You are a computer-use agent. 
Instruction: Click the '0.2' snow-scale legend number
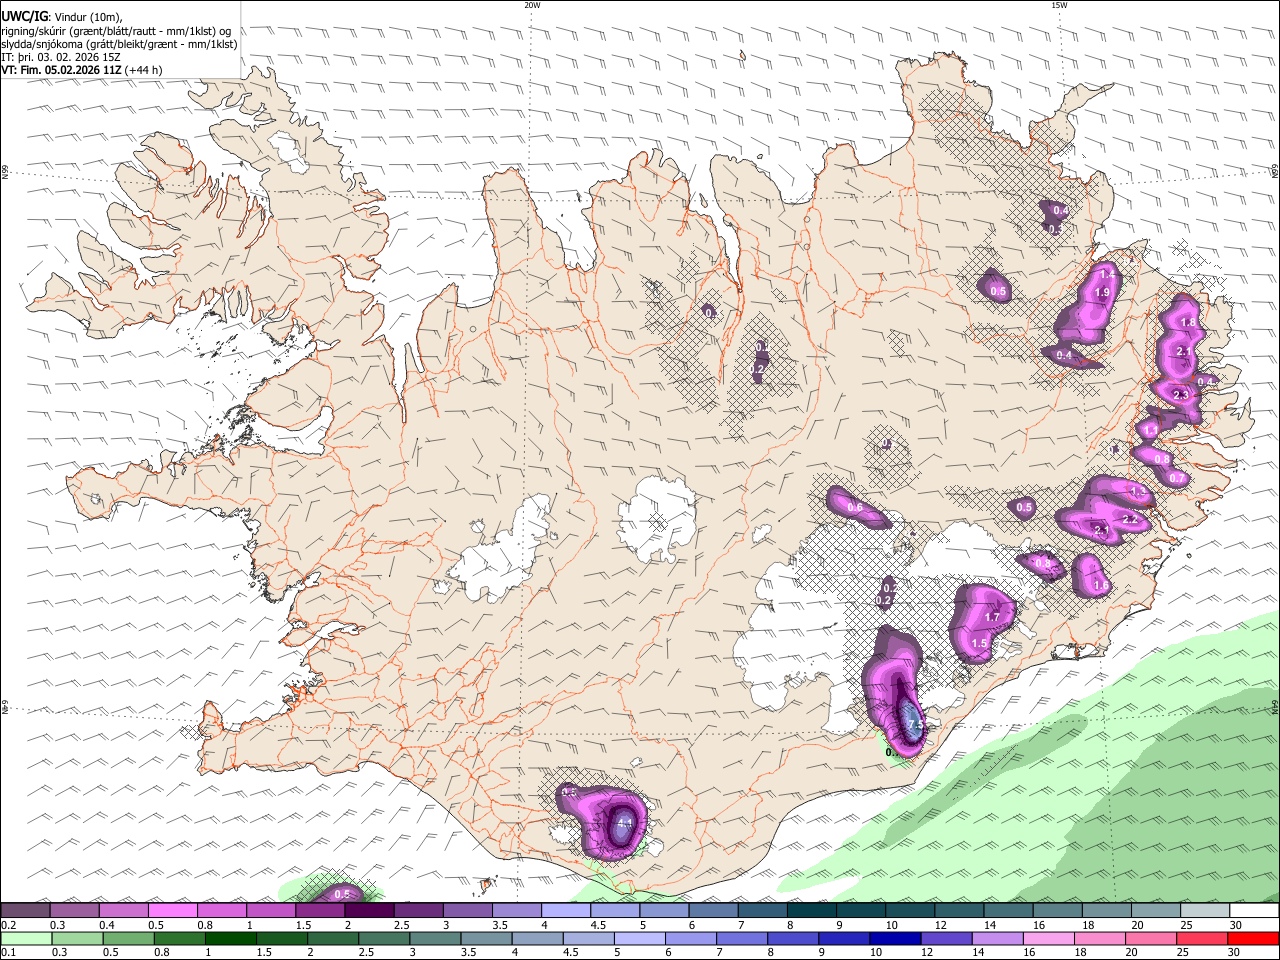8,925
